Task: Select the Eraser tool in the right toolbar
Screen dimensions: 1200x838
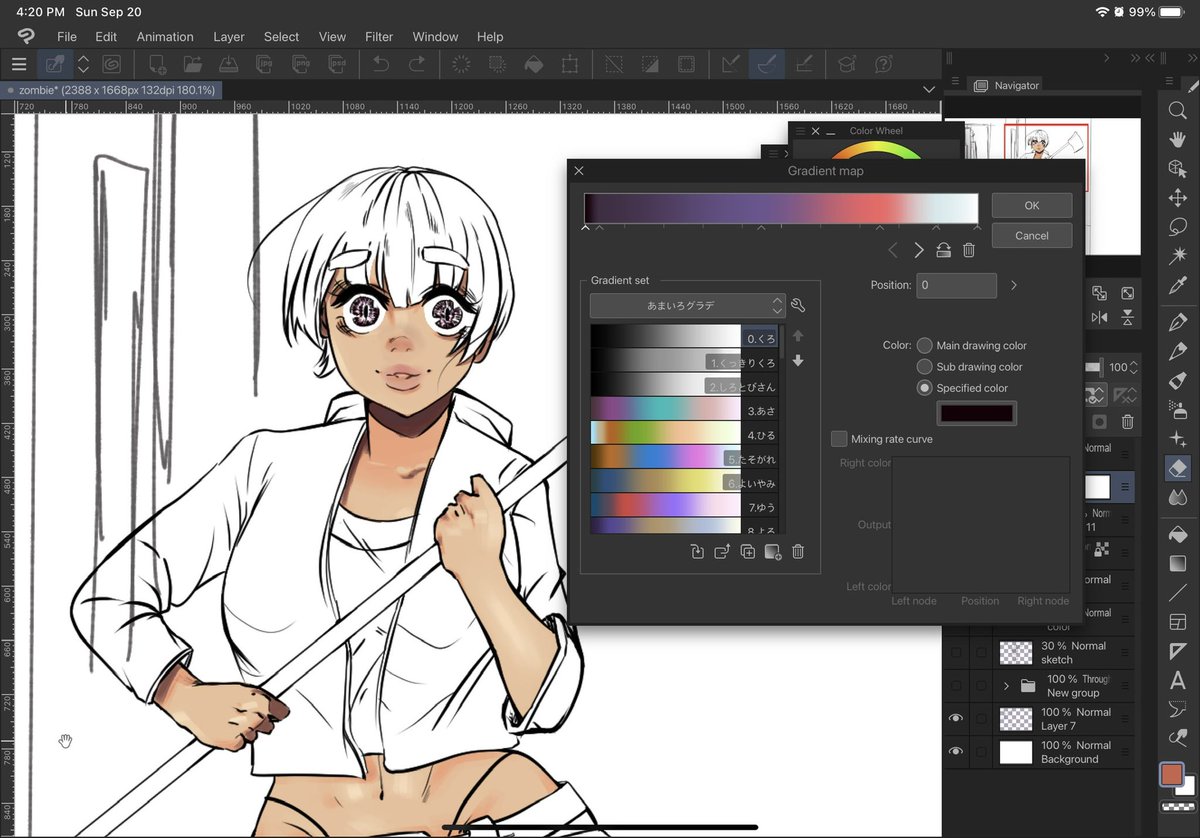Action: pos(1178,468)
